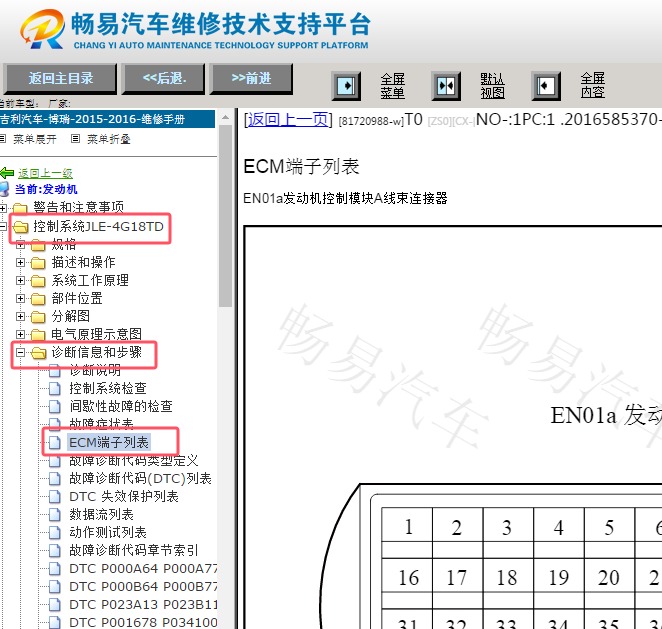Click the menu expand icon 菜单展开
Image resolution: width=662 pixels, height=629 pixels.
point(3,138)
